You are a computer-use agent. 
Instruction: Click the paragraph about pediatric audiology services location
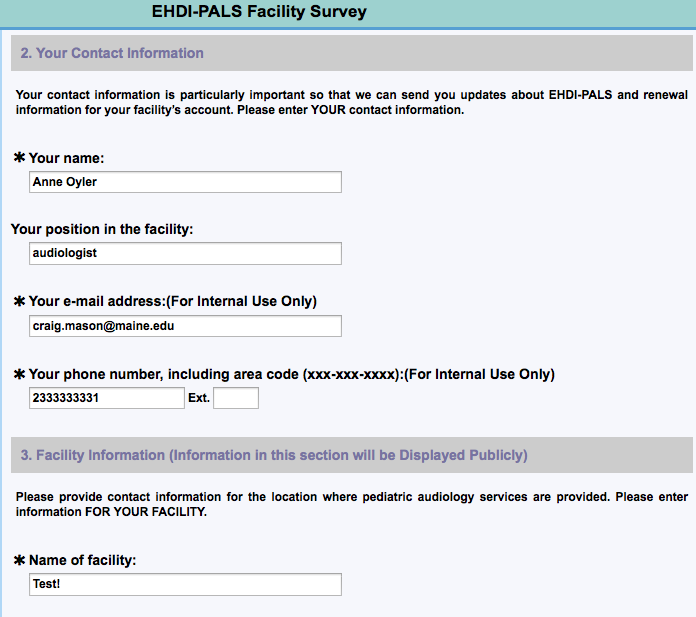tap(352, 504)
